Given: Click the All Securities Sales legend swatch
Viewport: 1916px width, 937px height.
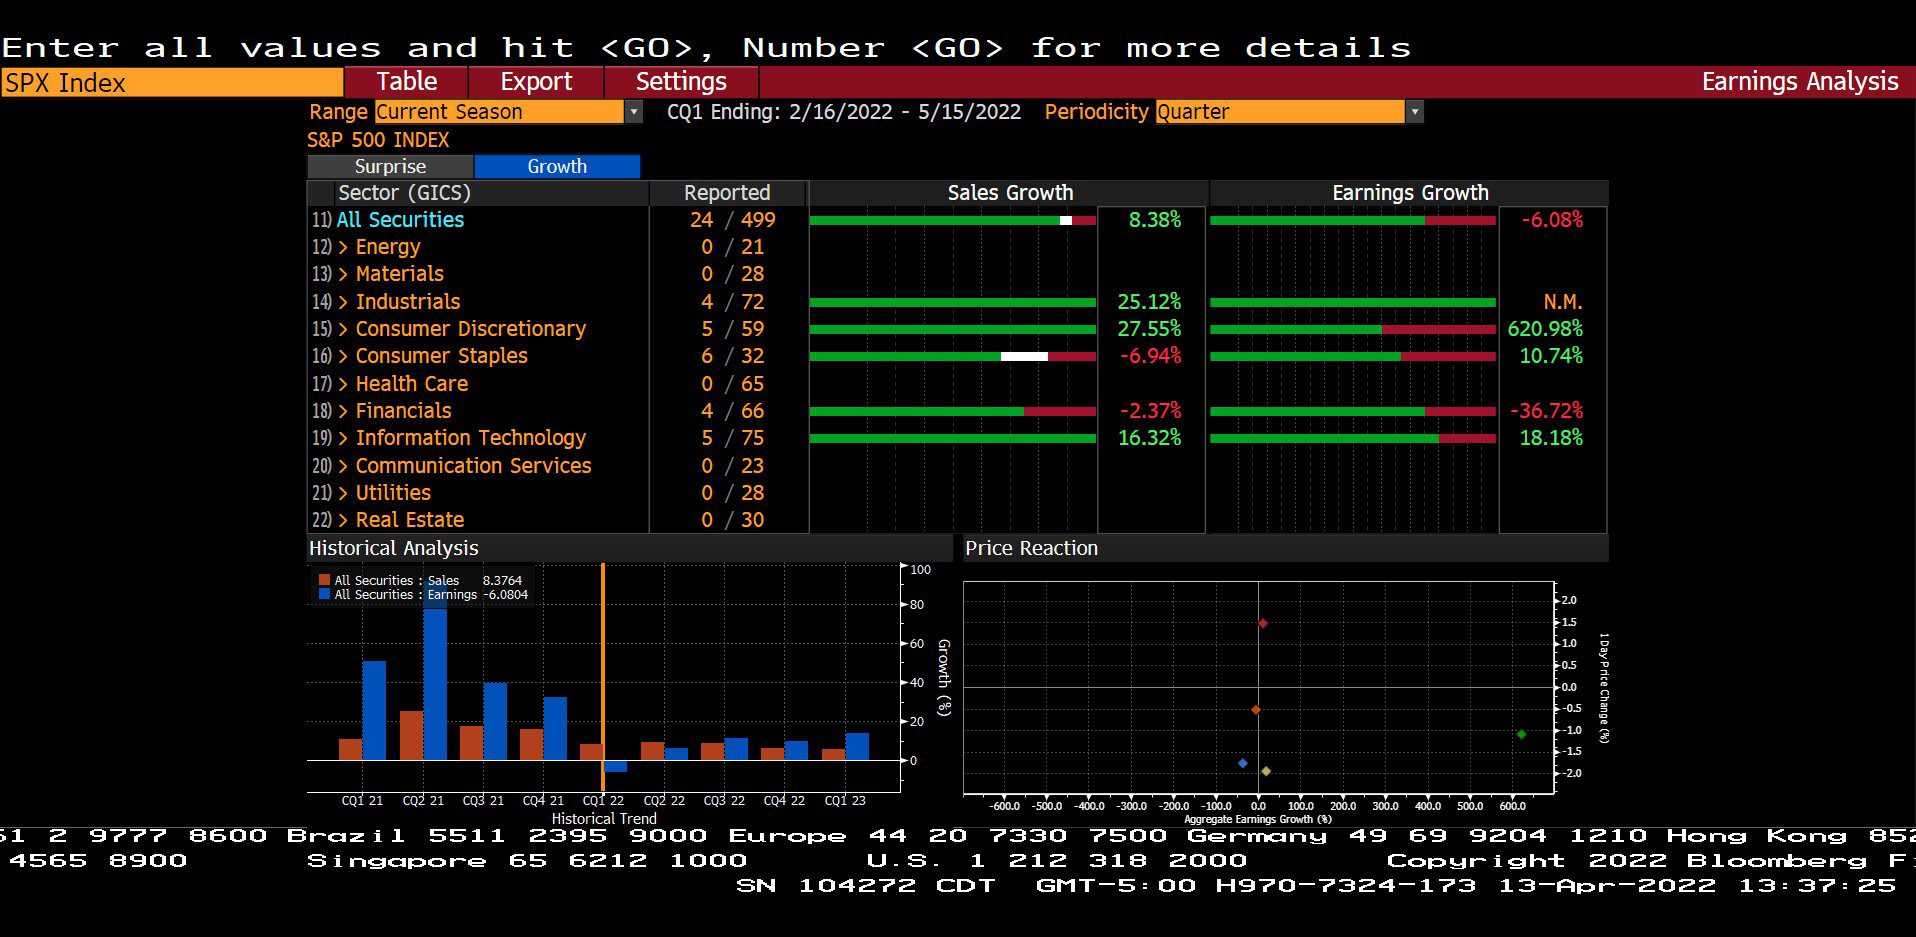Looking at the screenshot, I should click(x=324, y=580).
